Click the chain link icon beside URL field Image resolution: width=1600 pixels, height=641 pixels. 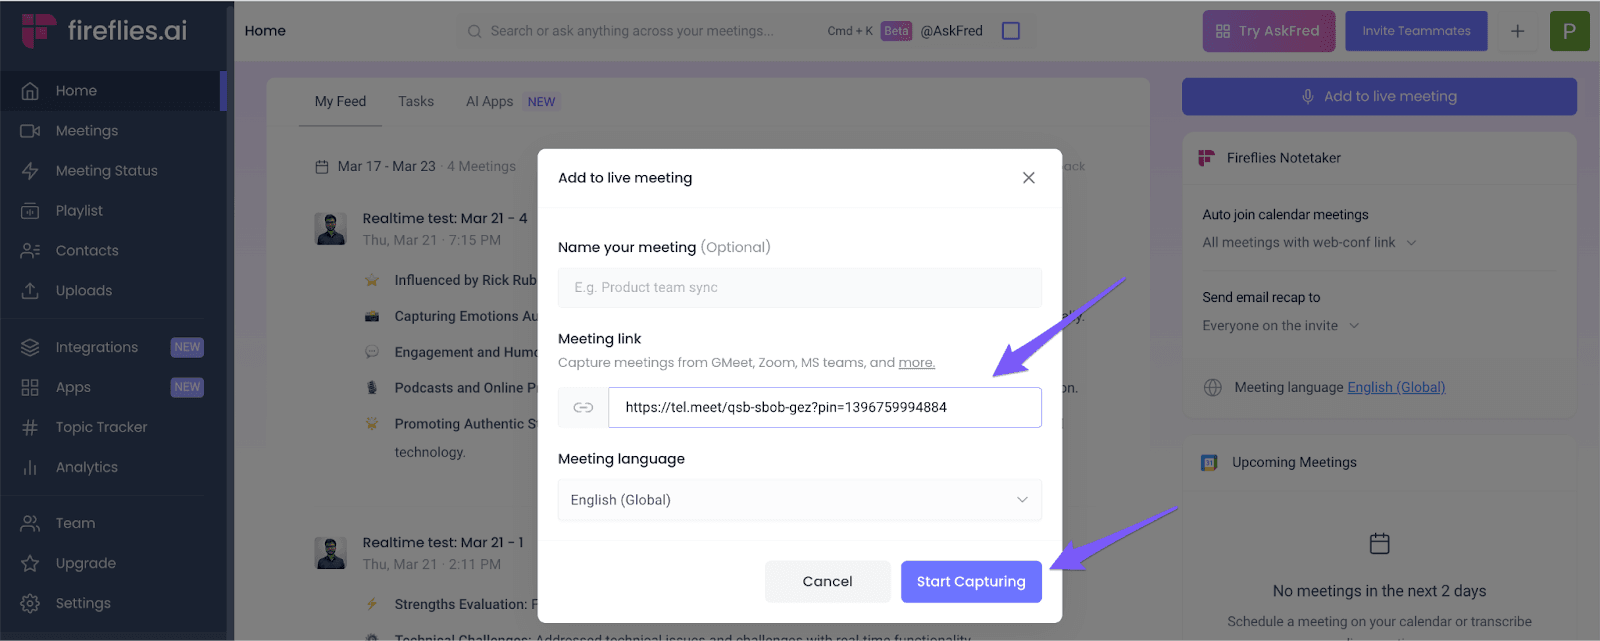(x=583, y=408)
